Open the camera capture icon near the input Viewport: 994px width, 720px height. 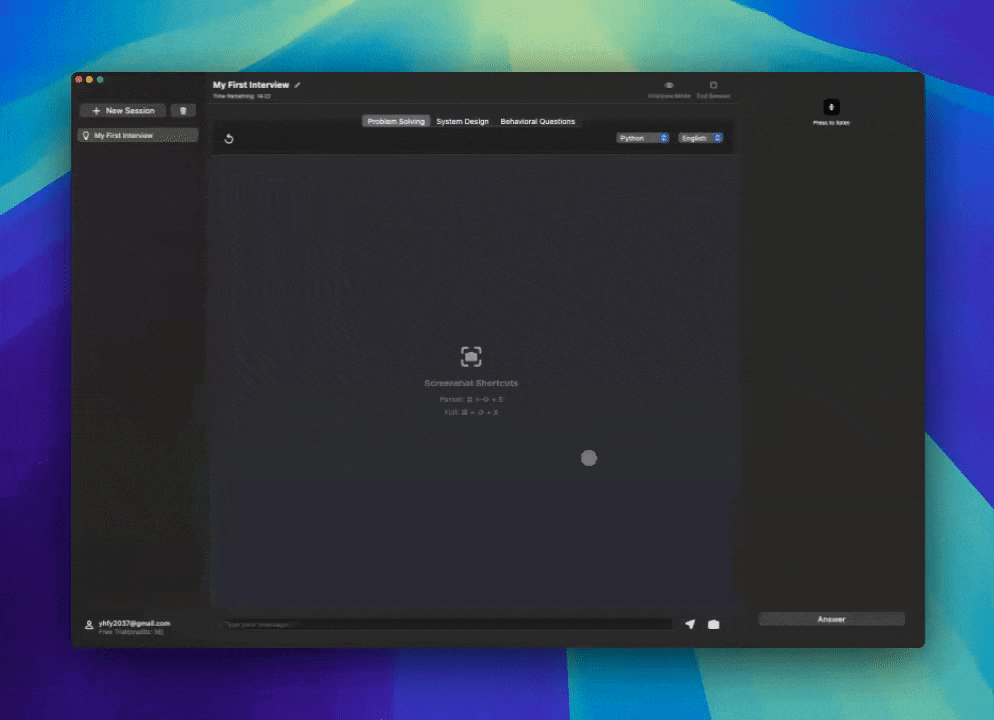713,624
